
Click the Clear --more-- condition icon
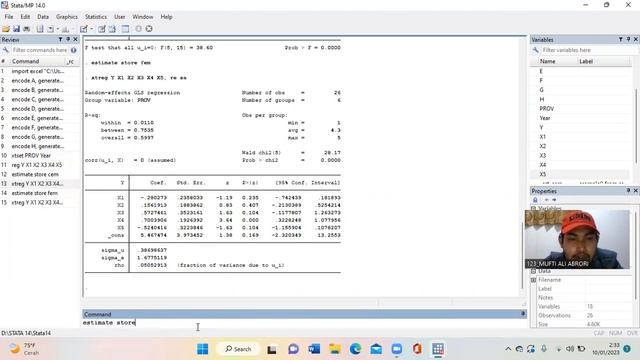(x=139, y=29)
